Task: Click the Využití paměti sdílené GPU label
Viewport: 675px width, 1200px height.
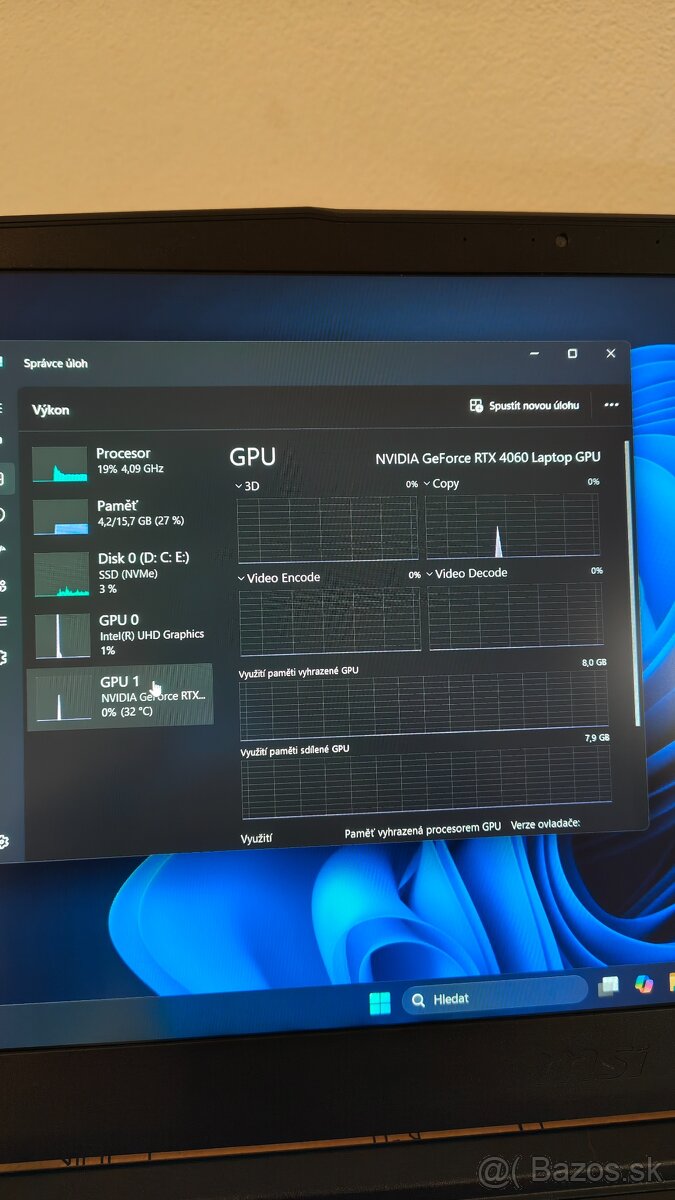Action: coord(296,749)
